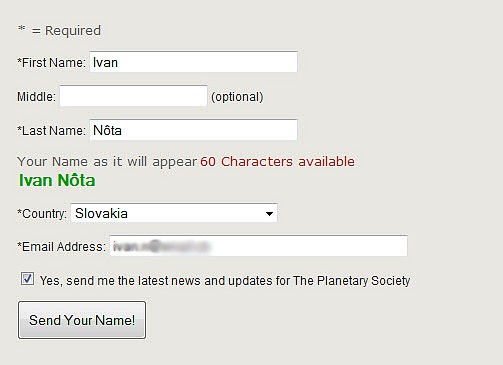
Task: Click the *Country: label
Action: tap(42, 214)
